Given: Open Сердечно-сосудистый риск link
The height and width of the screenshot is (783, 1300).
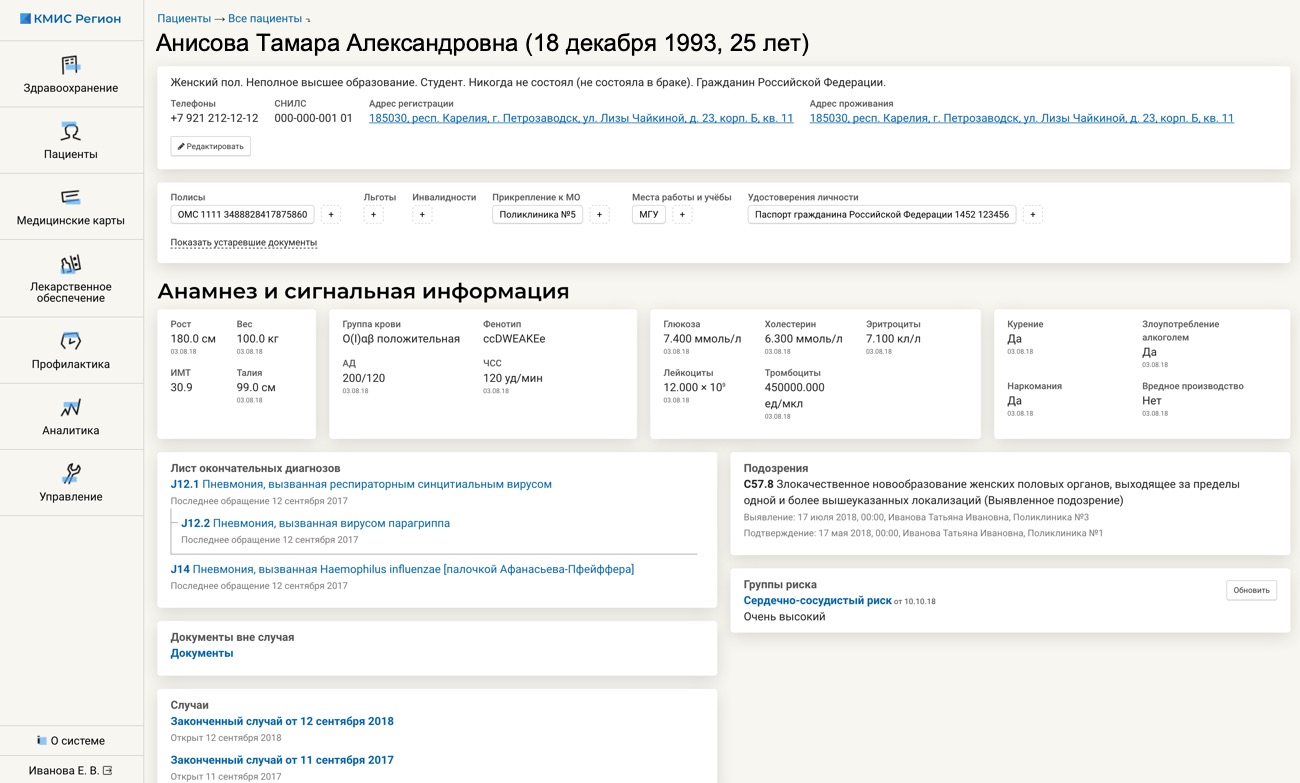Looking at the screenshot, I should pyautogui.click(x=817, y=601).
